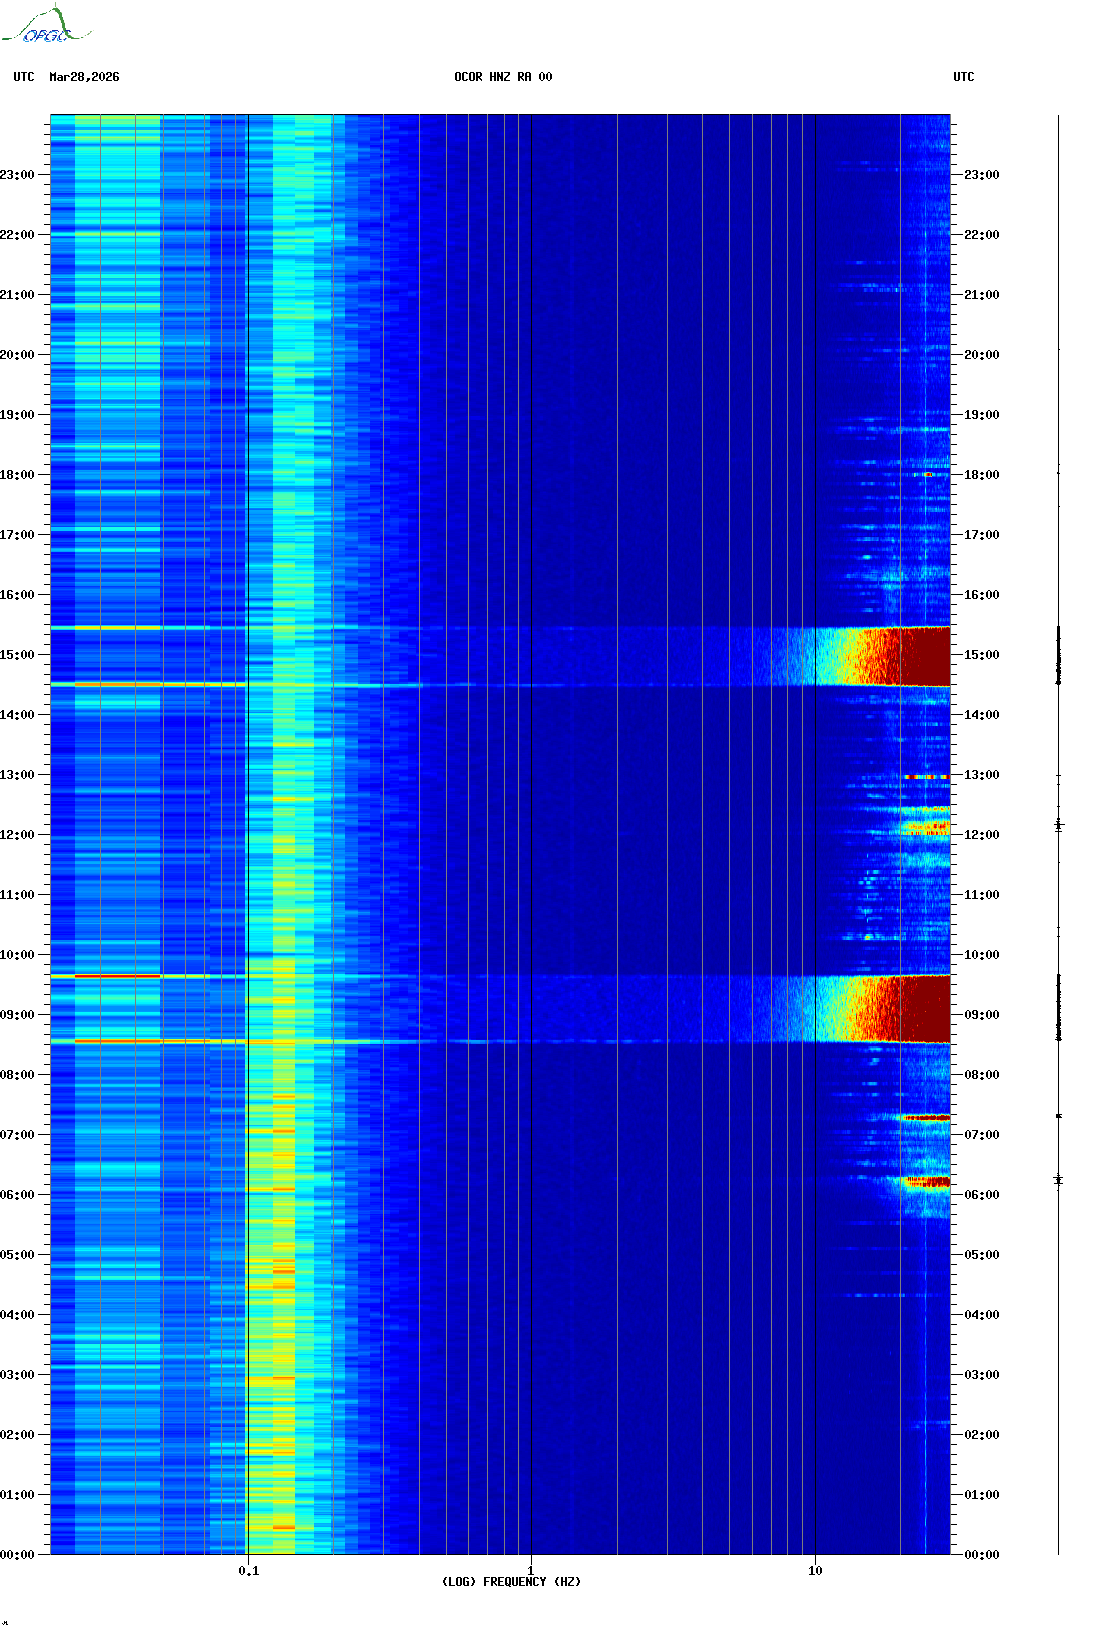This screenshot has height=1634, width=1102.
Task: Click the left 17:00 time label
Action: coord(17,535)
